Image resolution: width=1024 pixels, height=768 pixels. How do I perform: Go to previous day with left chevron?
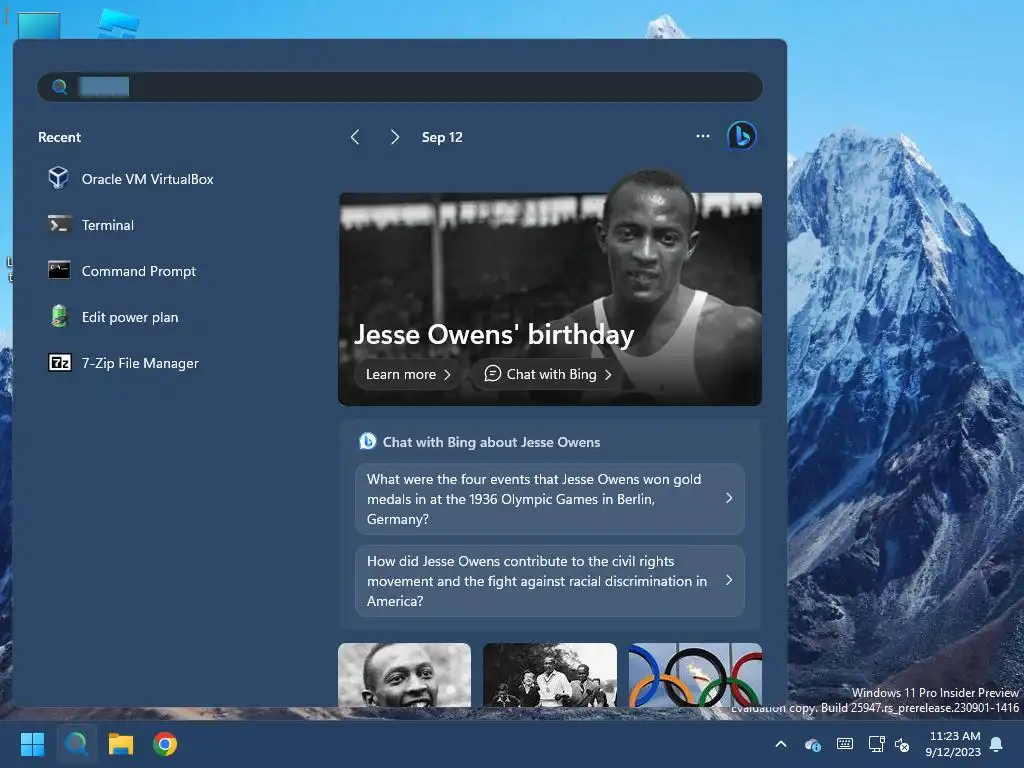point(355,136)
